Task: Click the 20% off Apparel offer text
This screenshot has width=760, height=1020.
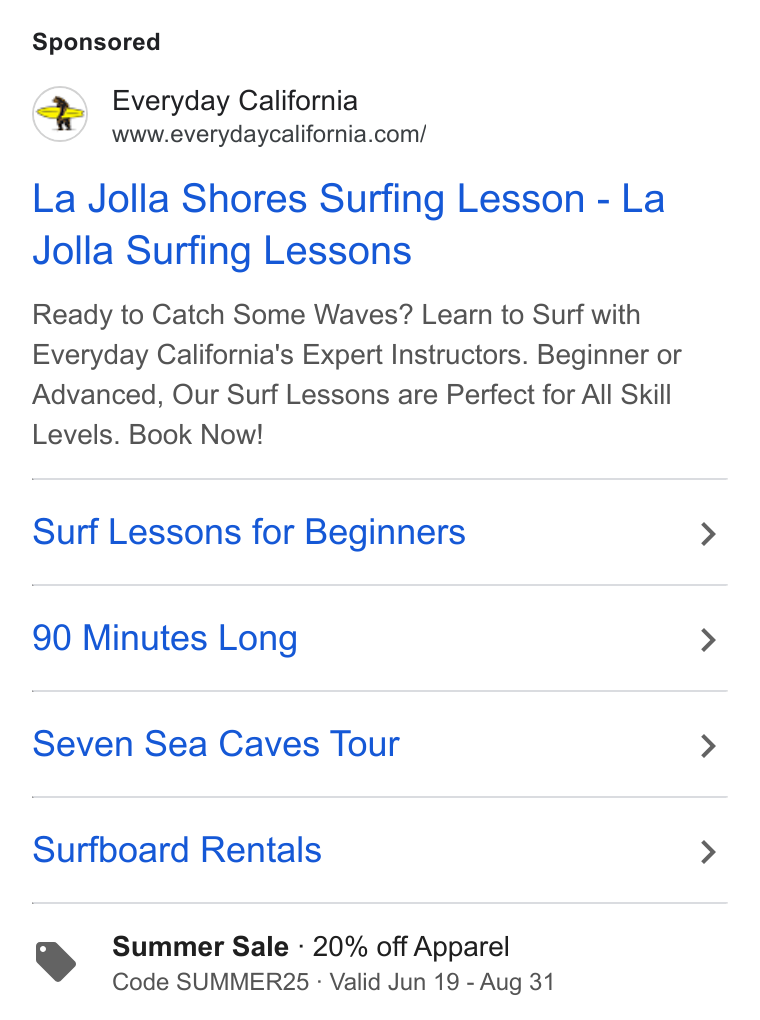Action: tap(411, 947)
